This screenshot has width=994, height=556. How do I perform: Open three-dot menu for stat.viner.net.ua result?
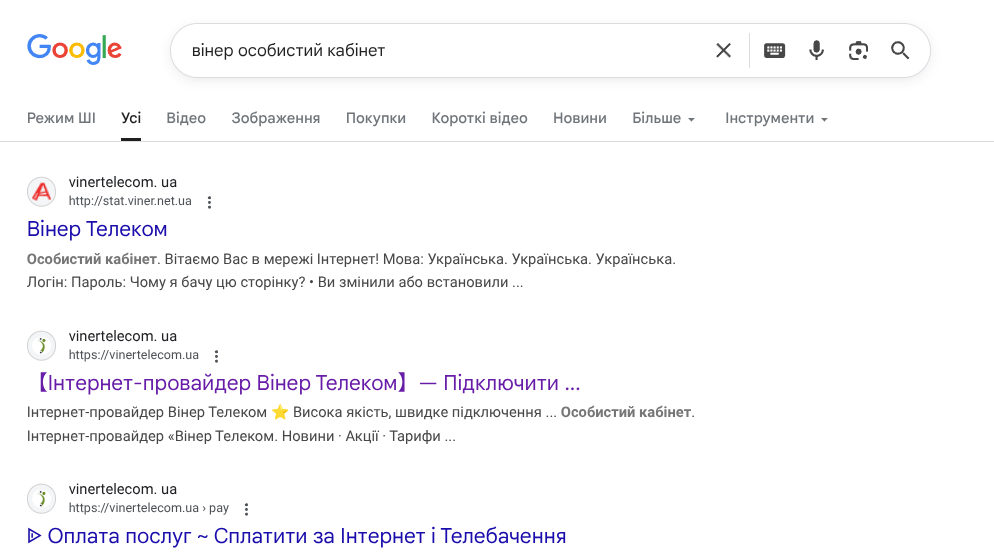(209, 202)
